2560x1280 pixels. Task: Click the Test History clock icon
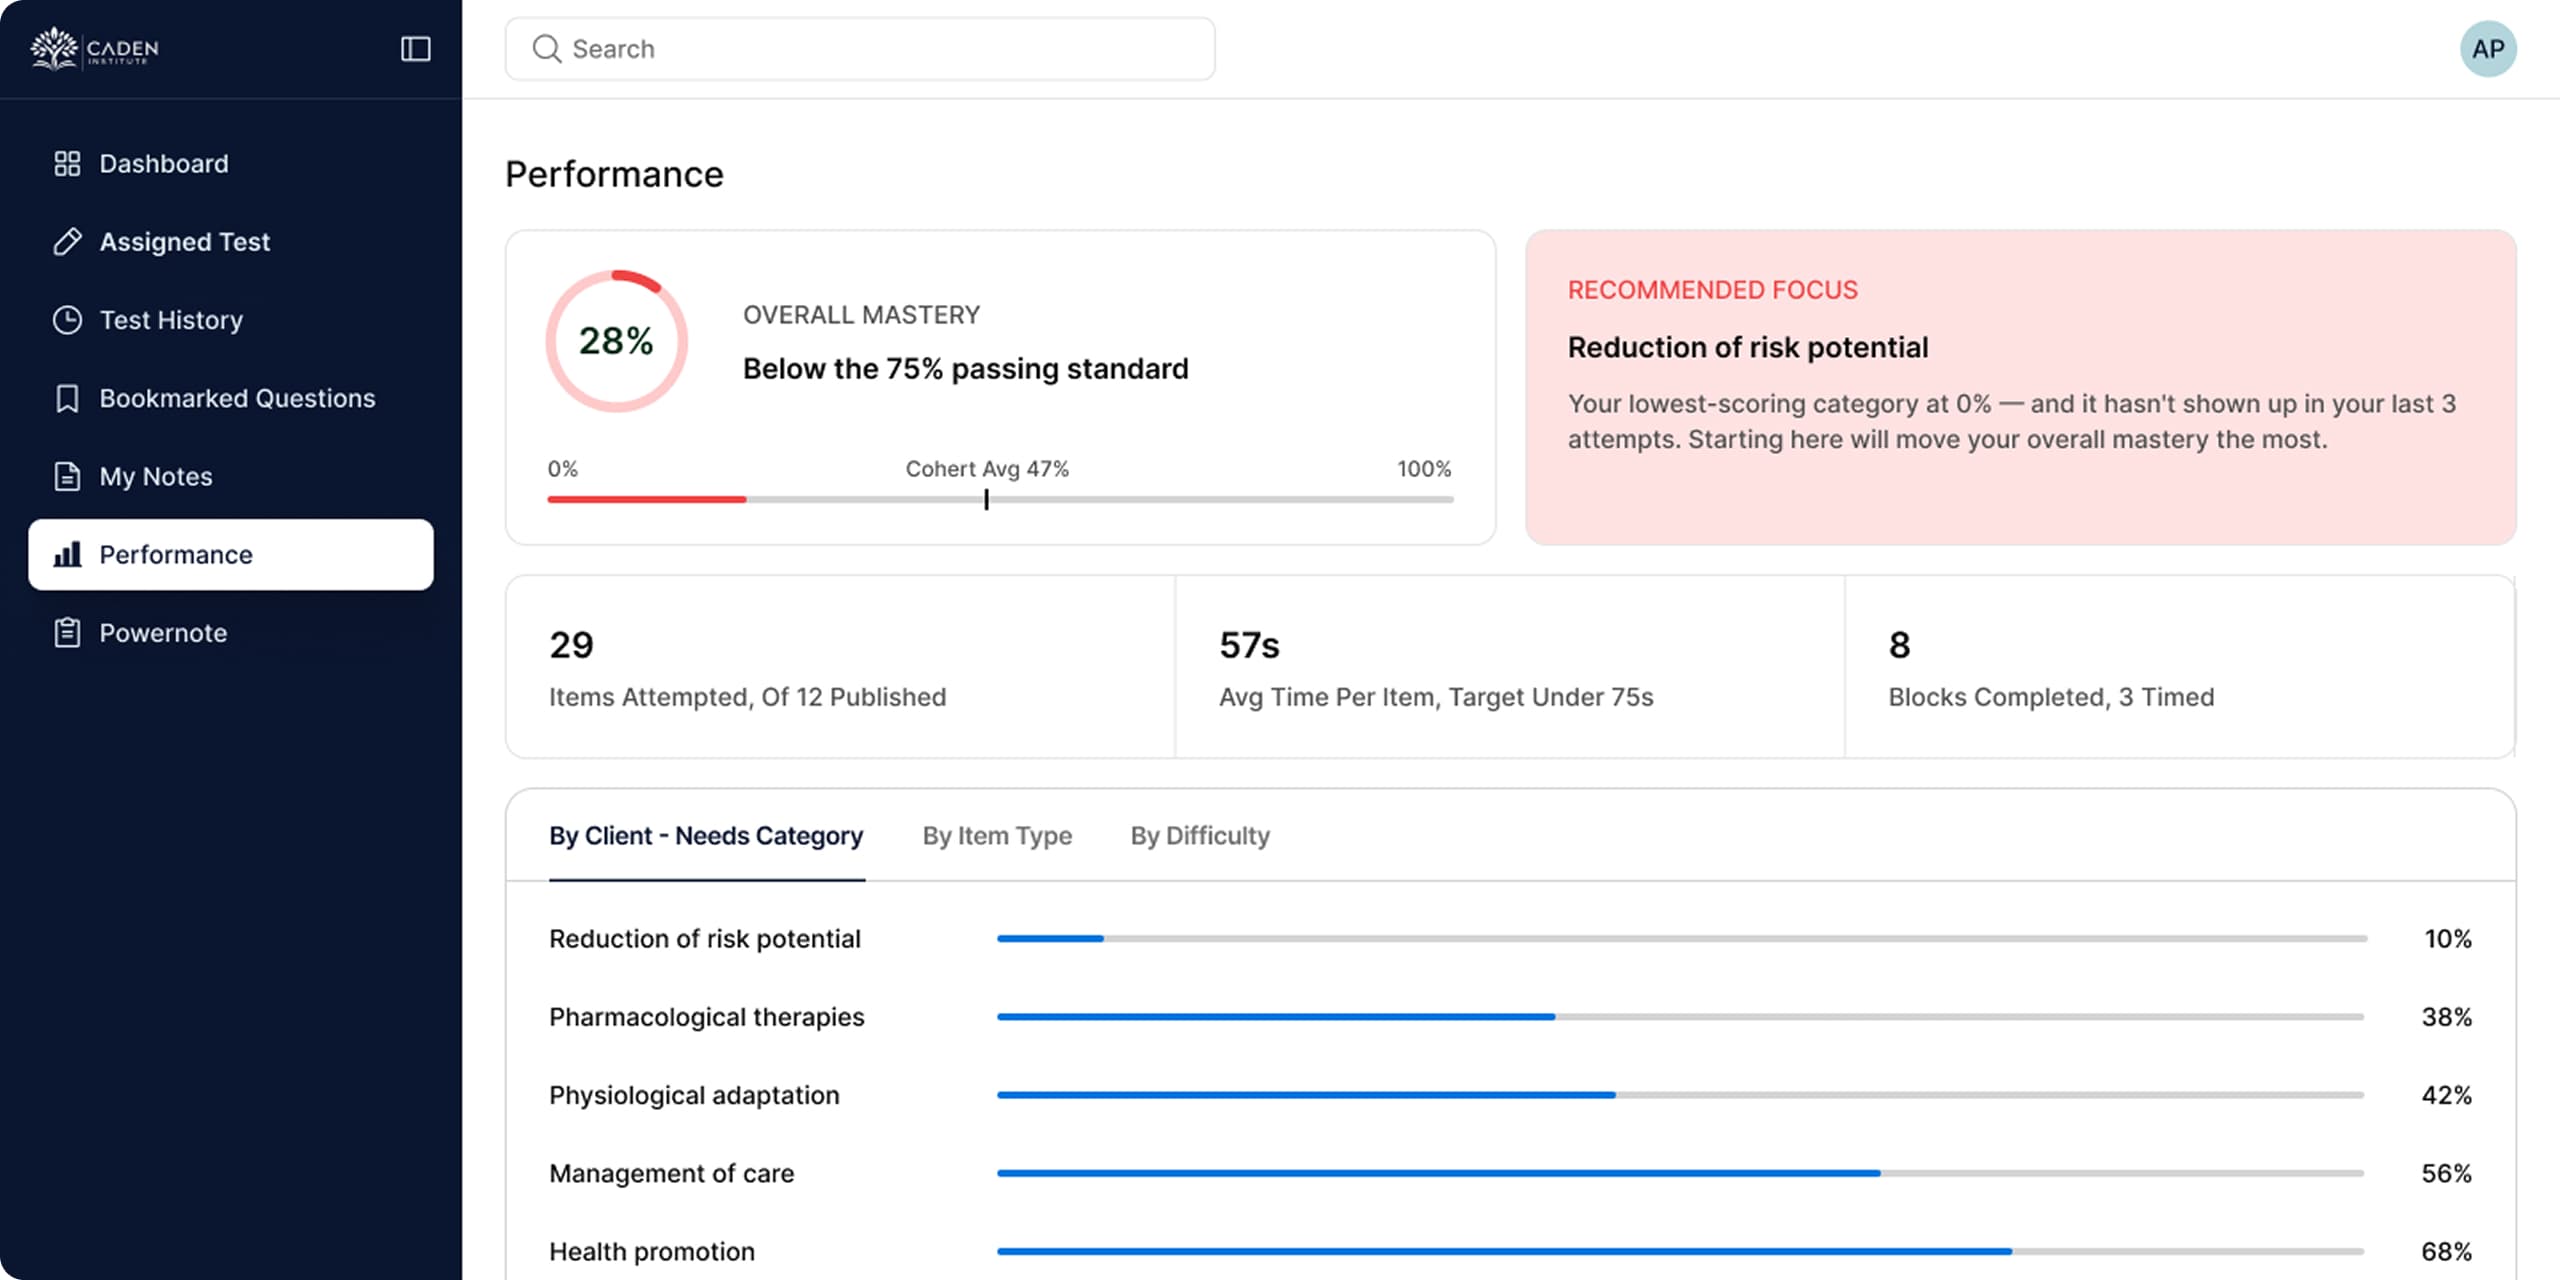coord(67,320)
